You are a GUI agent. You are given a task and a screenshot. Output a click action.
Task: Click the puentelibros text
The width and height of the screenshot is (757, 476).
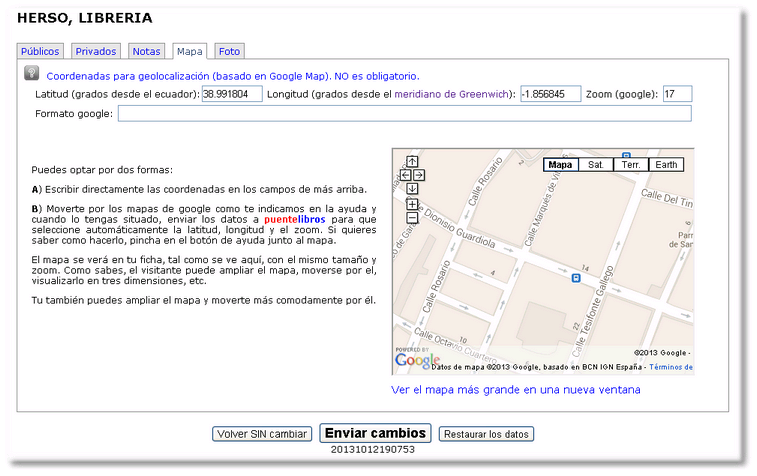point(295,219)
